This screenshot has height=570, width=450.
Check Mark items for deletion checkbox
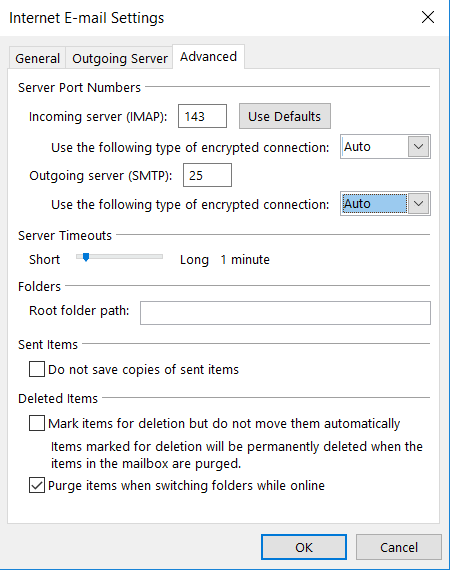[x=37, y=423]
